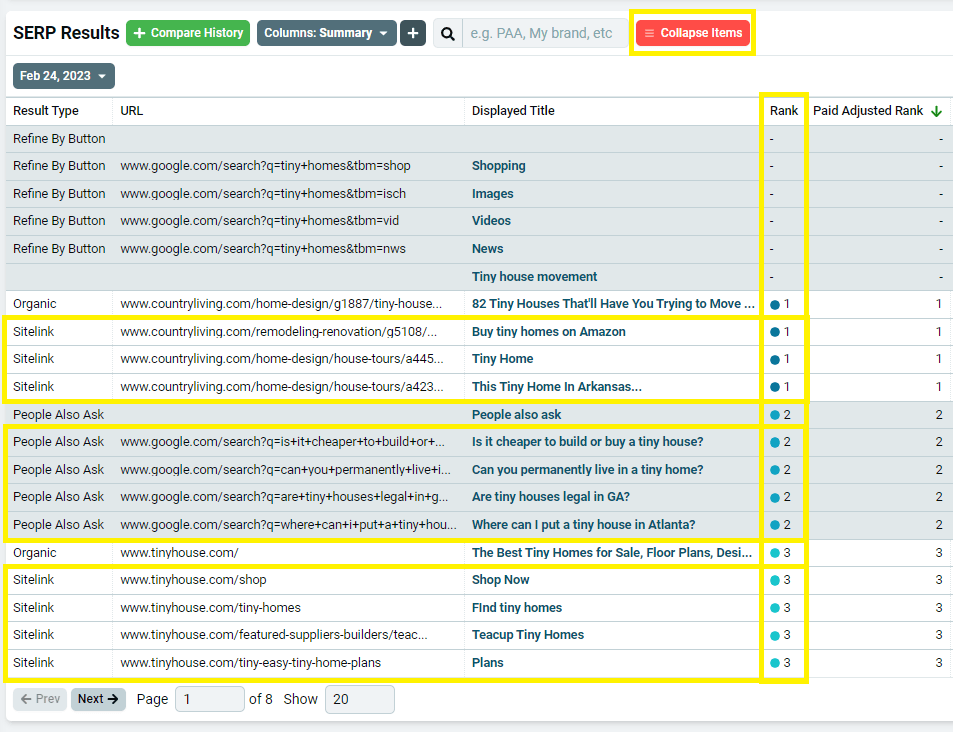This screenshot has width=953, height=732.
Task: Focus the SERP filter search field
Action: [545, 33]
